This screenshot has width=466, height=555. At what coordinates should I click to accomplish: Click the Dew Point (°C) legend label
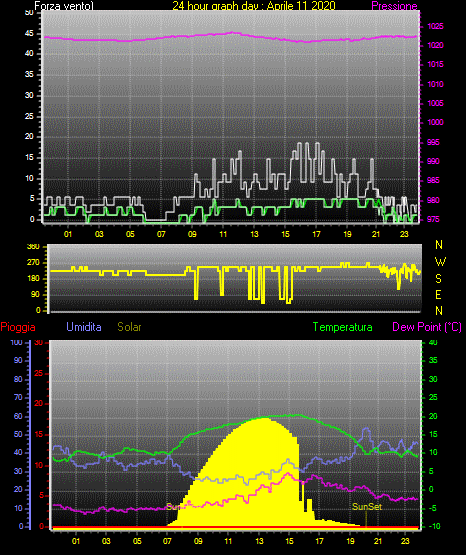coord(427,327)
